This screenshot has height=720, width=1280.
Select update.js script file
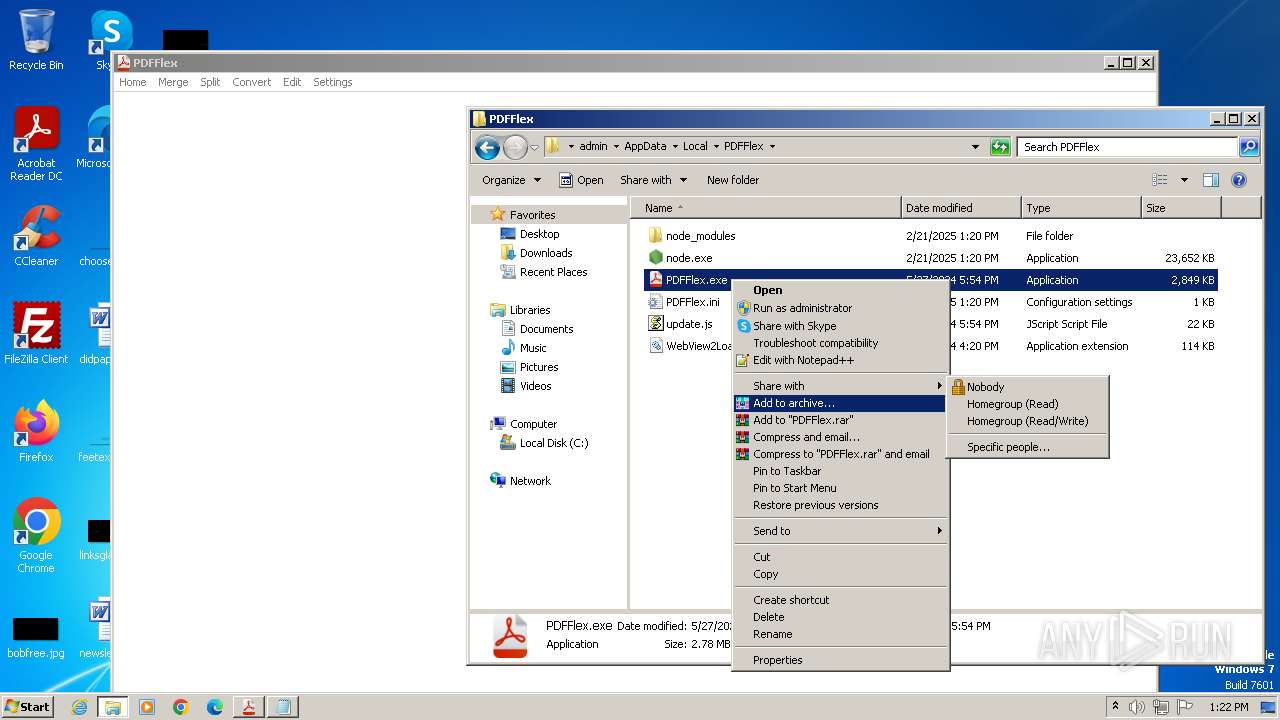689,324
